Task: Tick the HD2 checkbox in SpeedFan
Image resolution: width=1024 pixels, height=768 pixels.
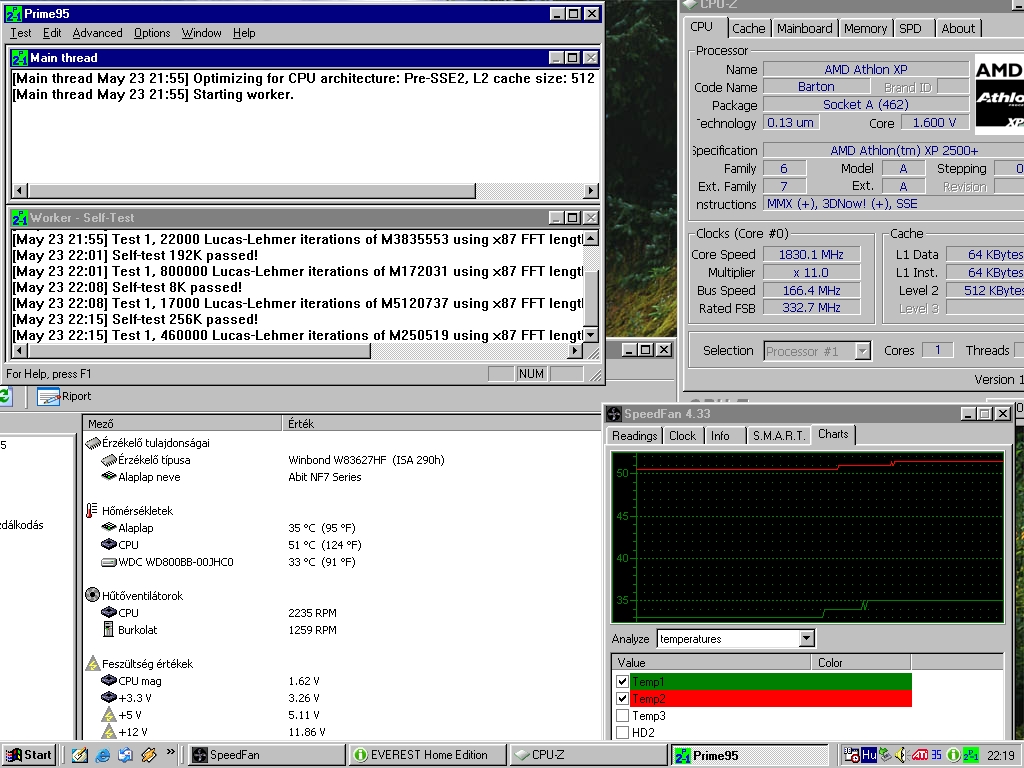Action: (x=623, y=733)
